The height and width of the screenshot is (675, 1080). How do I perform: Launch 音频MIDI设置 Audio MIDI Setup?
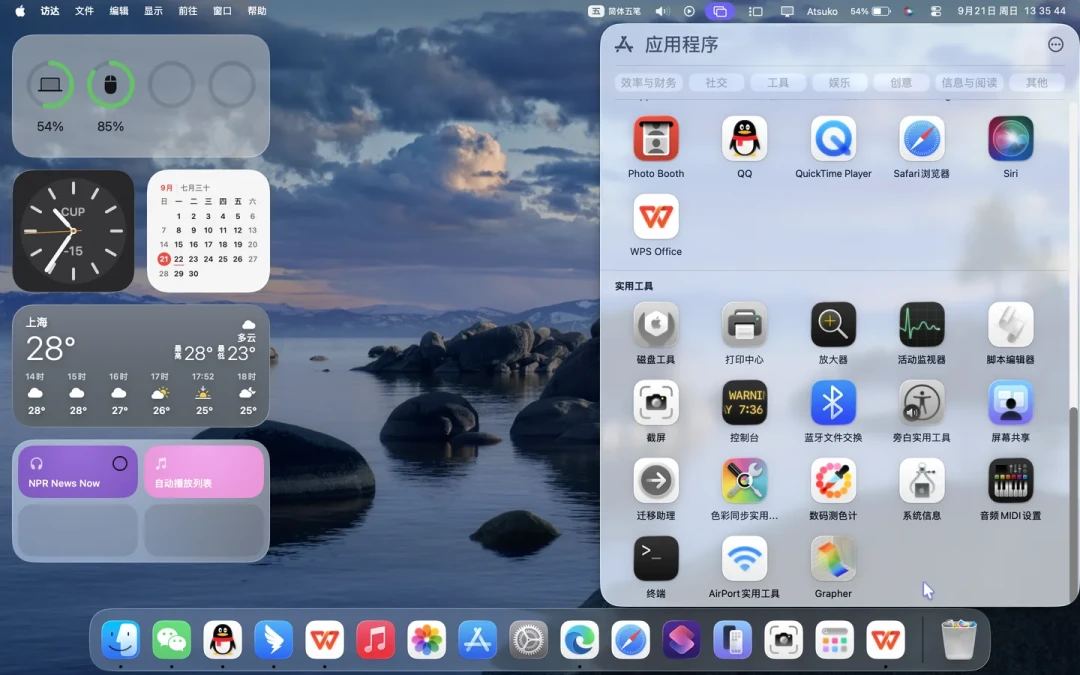click(x=1010, y=481)
